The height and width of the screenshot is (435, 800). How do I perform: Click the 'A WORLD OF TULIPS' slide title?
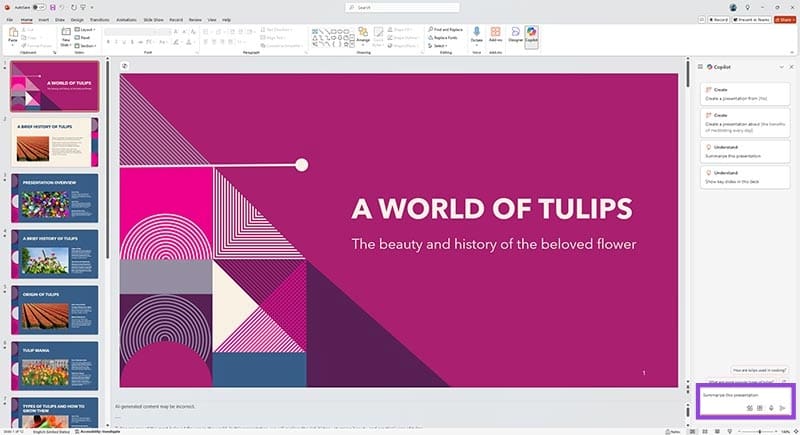point(492,209)
